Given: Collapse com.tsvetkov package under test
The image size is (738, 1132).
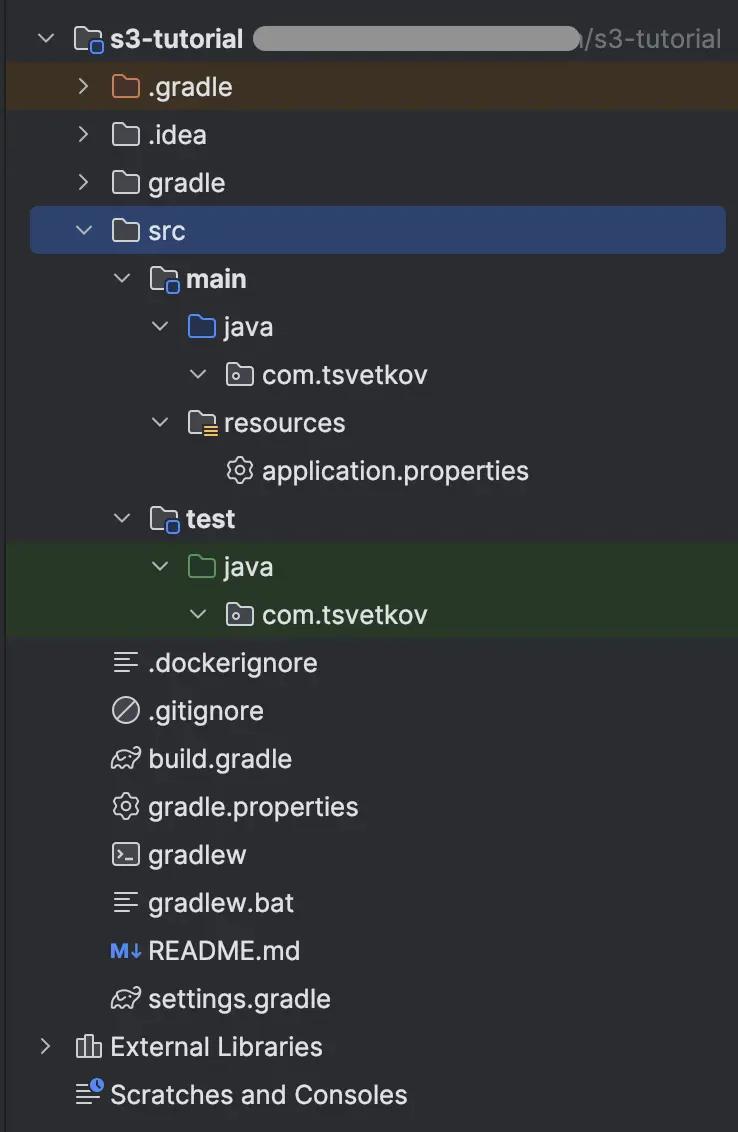Looking at the screenshot, I should (198, 614).
